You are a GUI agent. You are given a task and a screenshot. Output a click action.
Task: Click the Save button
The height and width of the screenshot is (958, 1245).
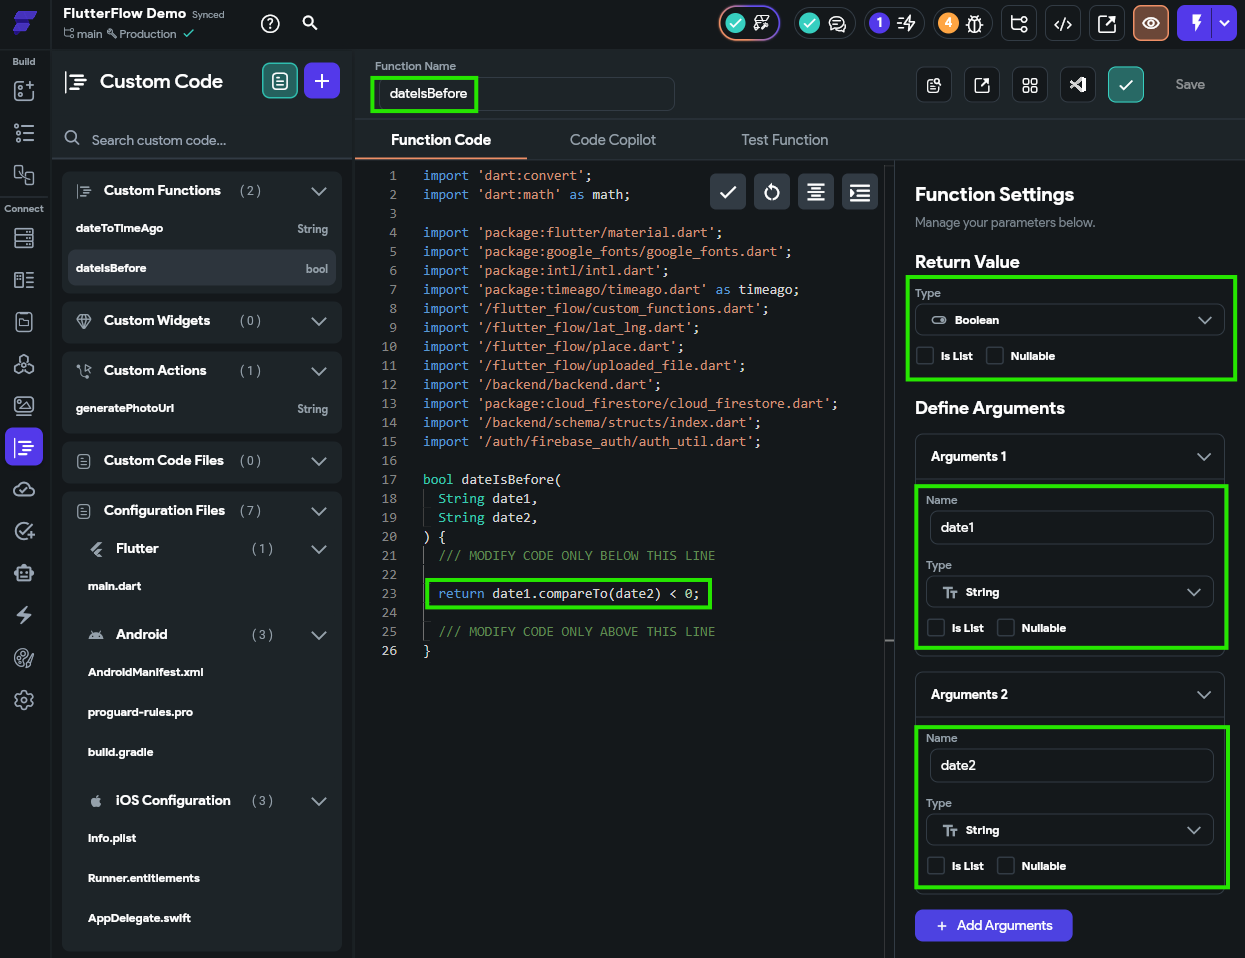click(x=1190, y=85)
